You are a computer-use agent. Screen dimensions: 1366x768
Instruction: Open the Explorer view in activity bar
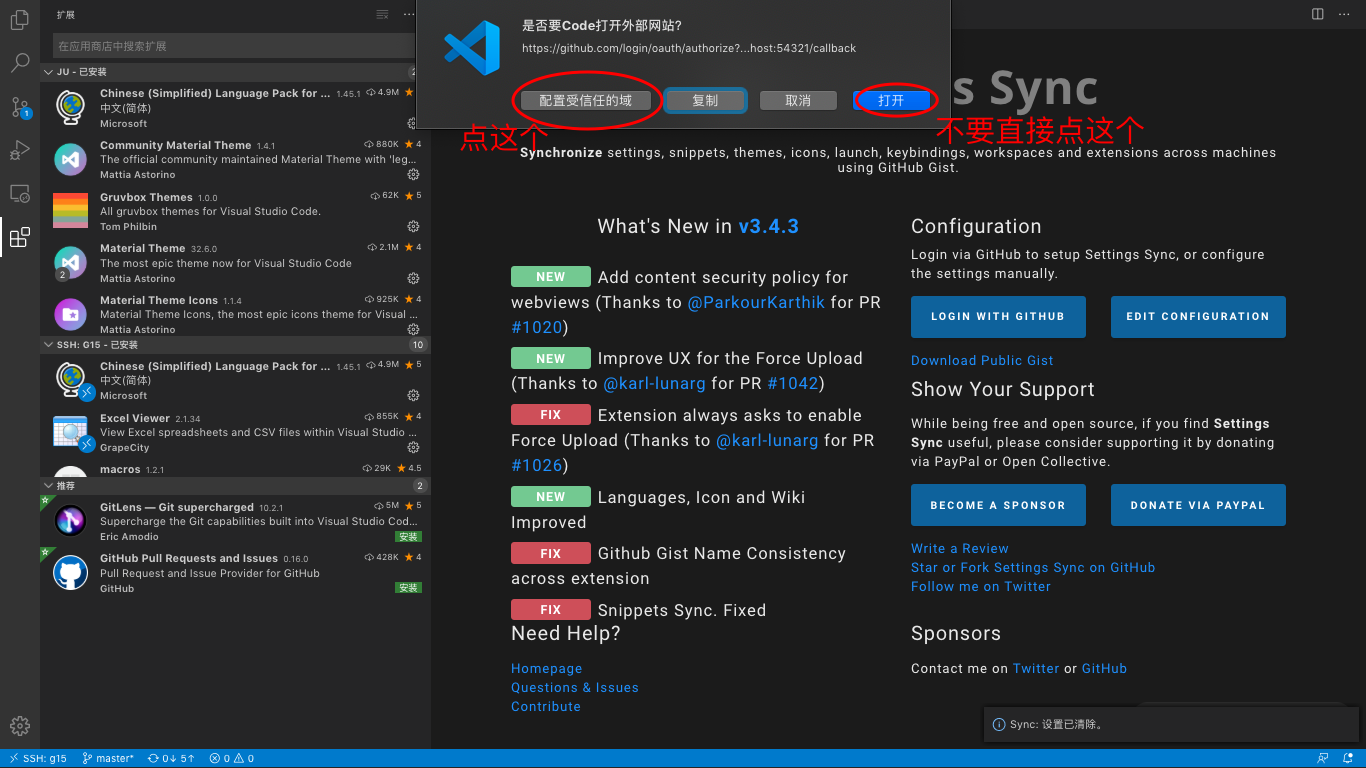coord(19,20)
